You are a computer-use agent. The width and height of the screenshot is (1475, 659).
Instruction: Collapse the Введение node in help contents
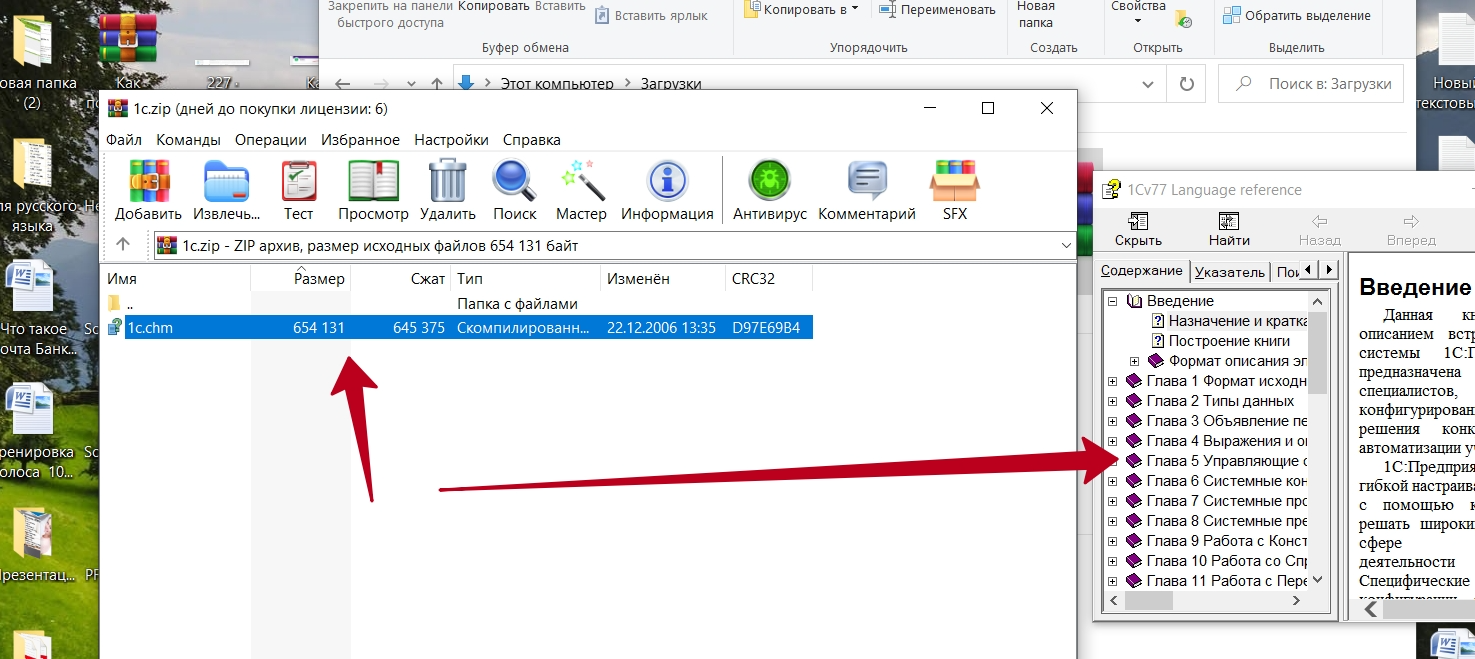click(x=1112, y=301)
